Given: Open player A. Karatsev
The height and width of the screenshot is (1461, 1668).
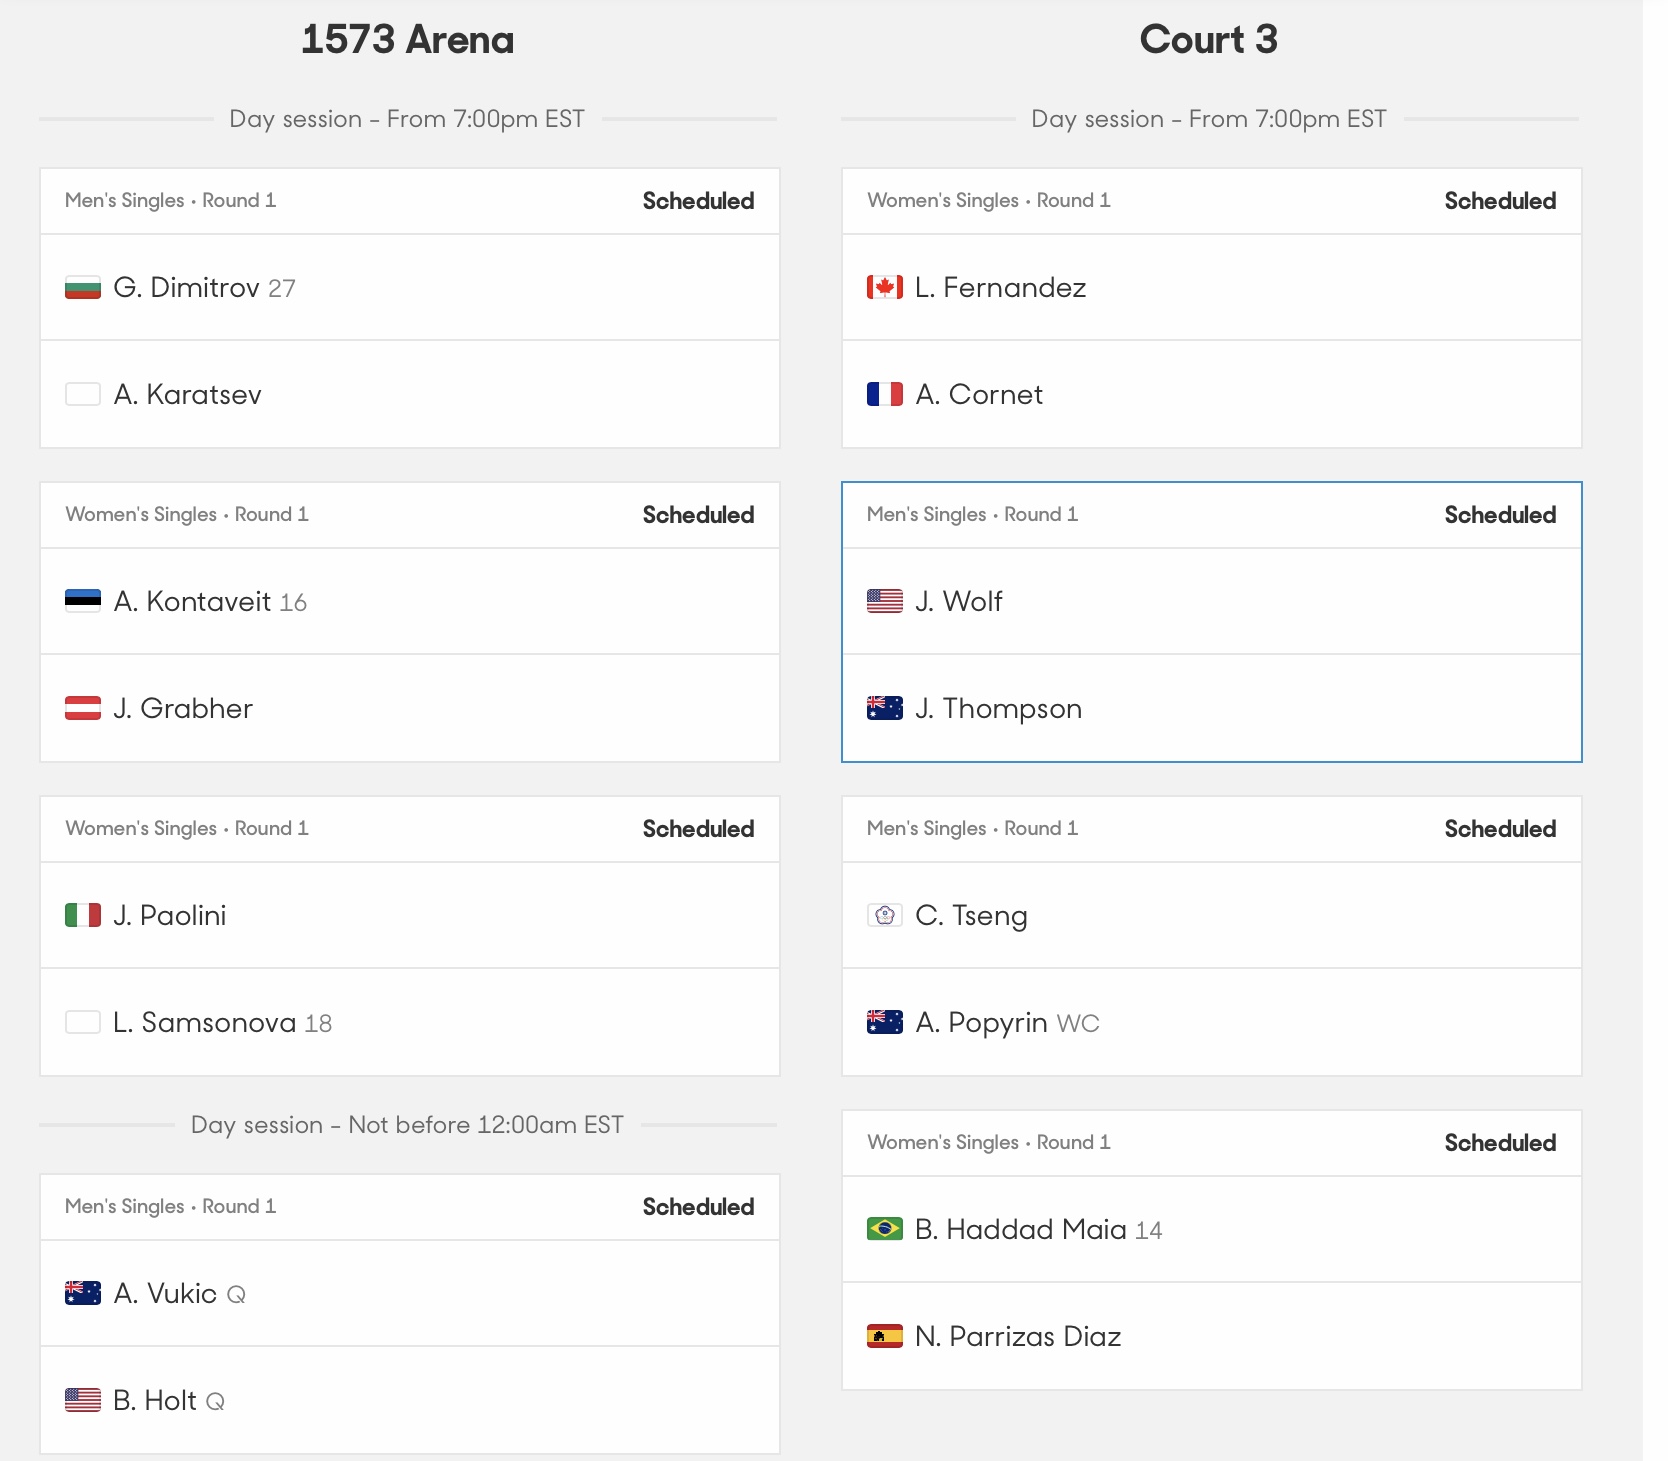Looking at the screenshot, I should 187,394.
